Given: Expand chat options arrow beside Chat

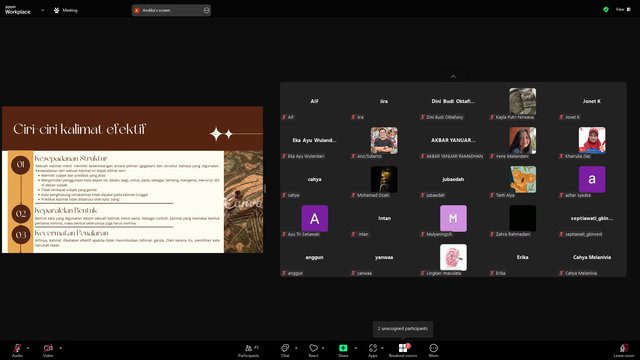Looking at the screenshot, I should [296, 348].
